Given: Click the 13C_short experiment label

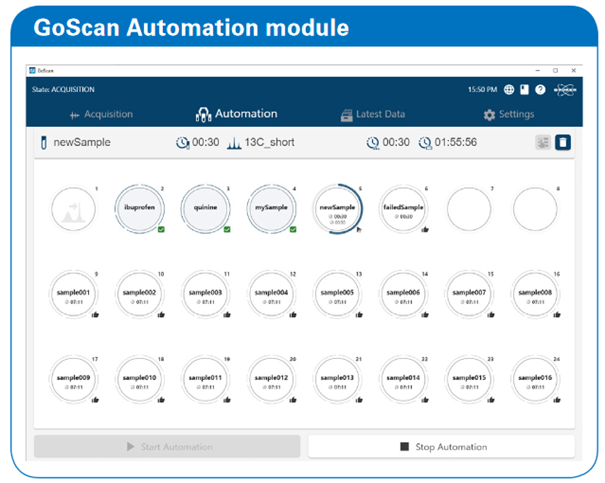Looking at the screenshot, I should point(269,142).
